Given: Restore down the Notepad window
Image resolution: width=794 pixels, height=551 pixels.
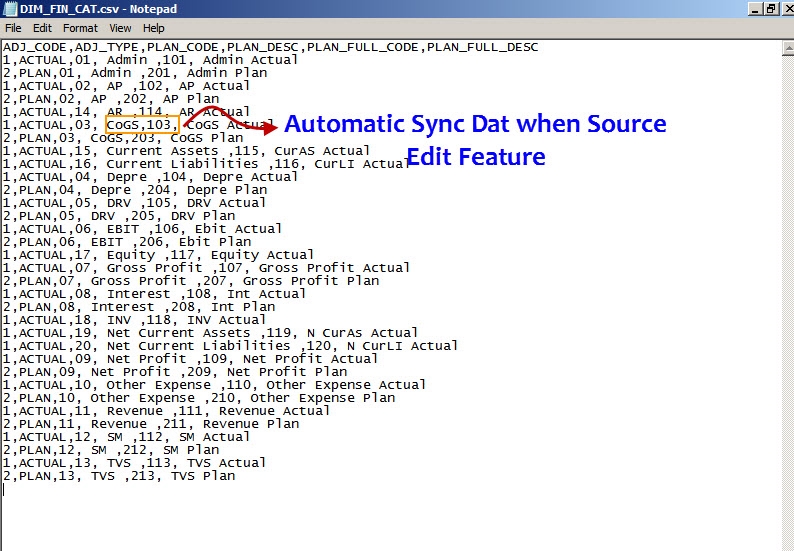Looking at the screenshot, I should coord(771,9).
